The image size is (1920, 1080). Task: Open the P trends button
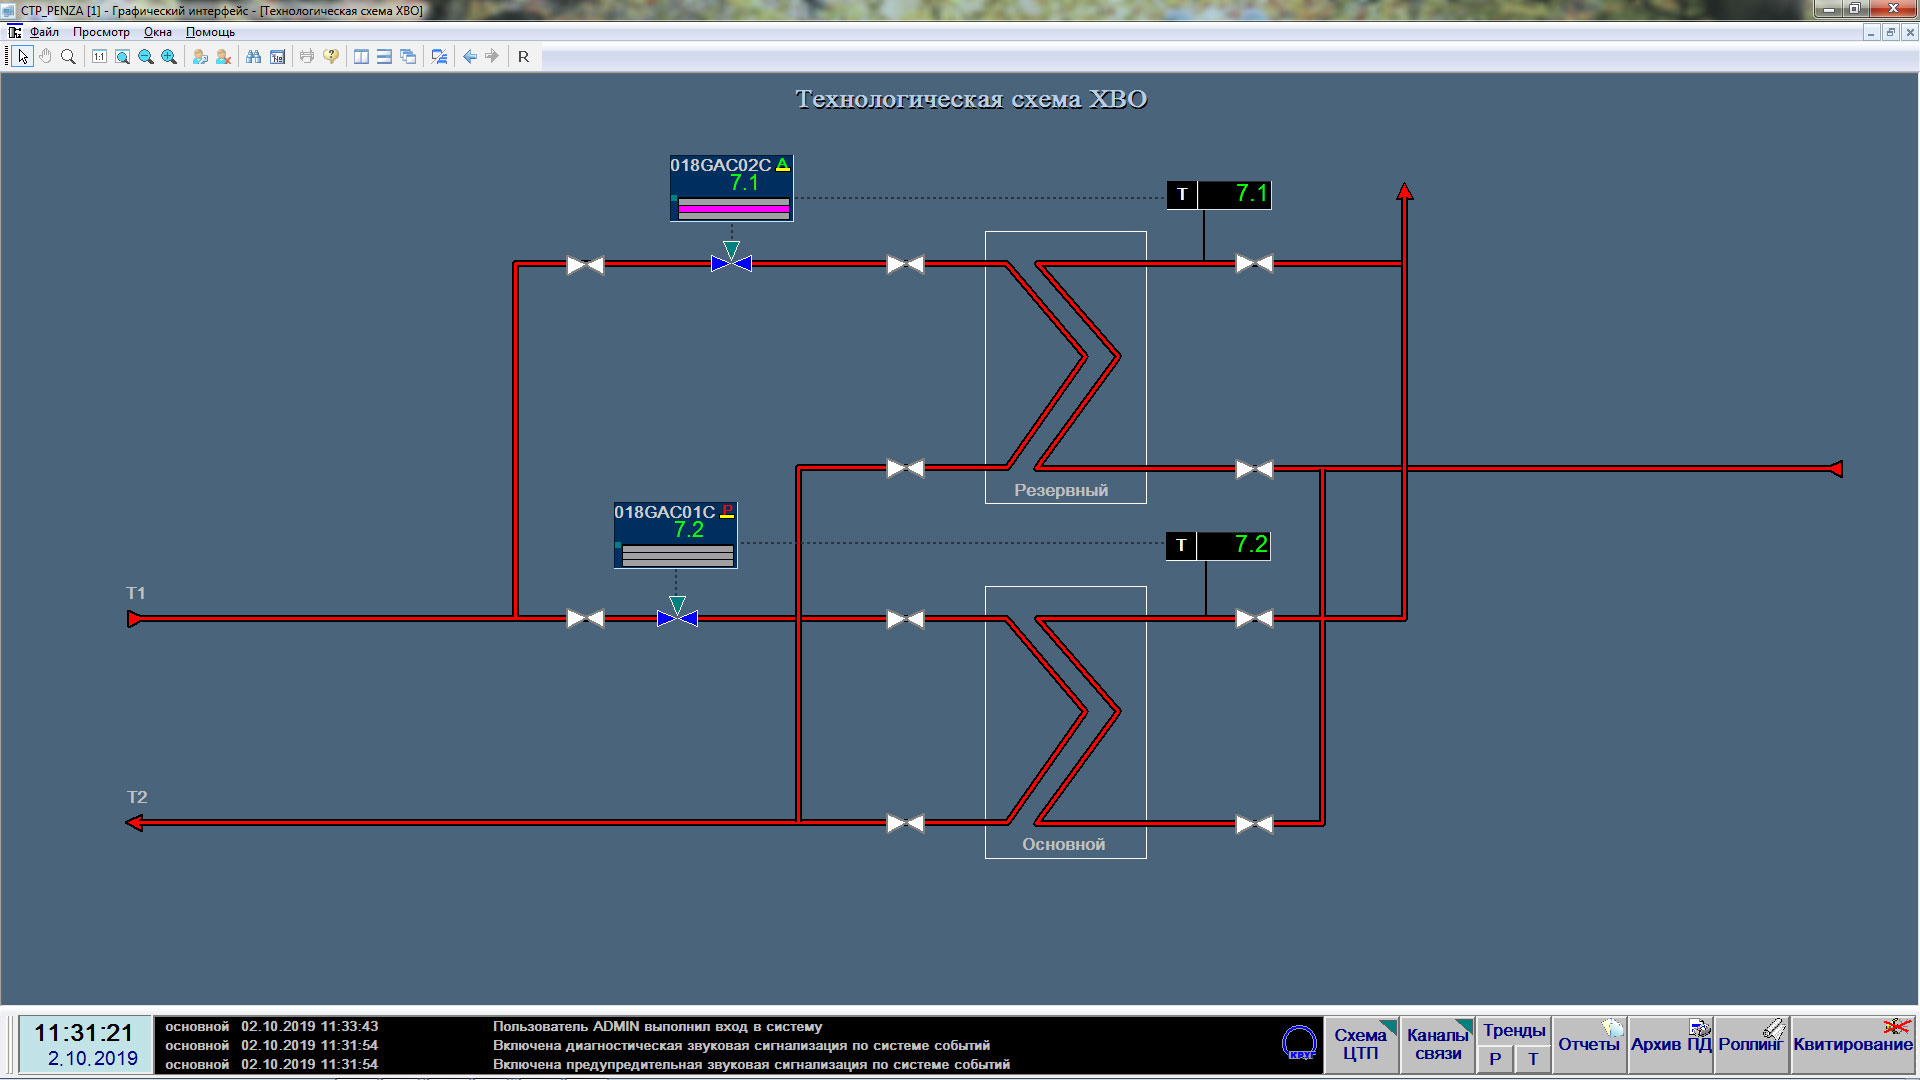point(1495,1059)
